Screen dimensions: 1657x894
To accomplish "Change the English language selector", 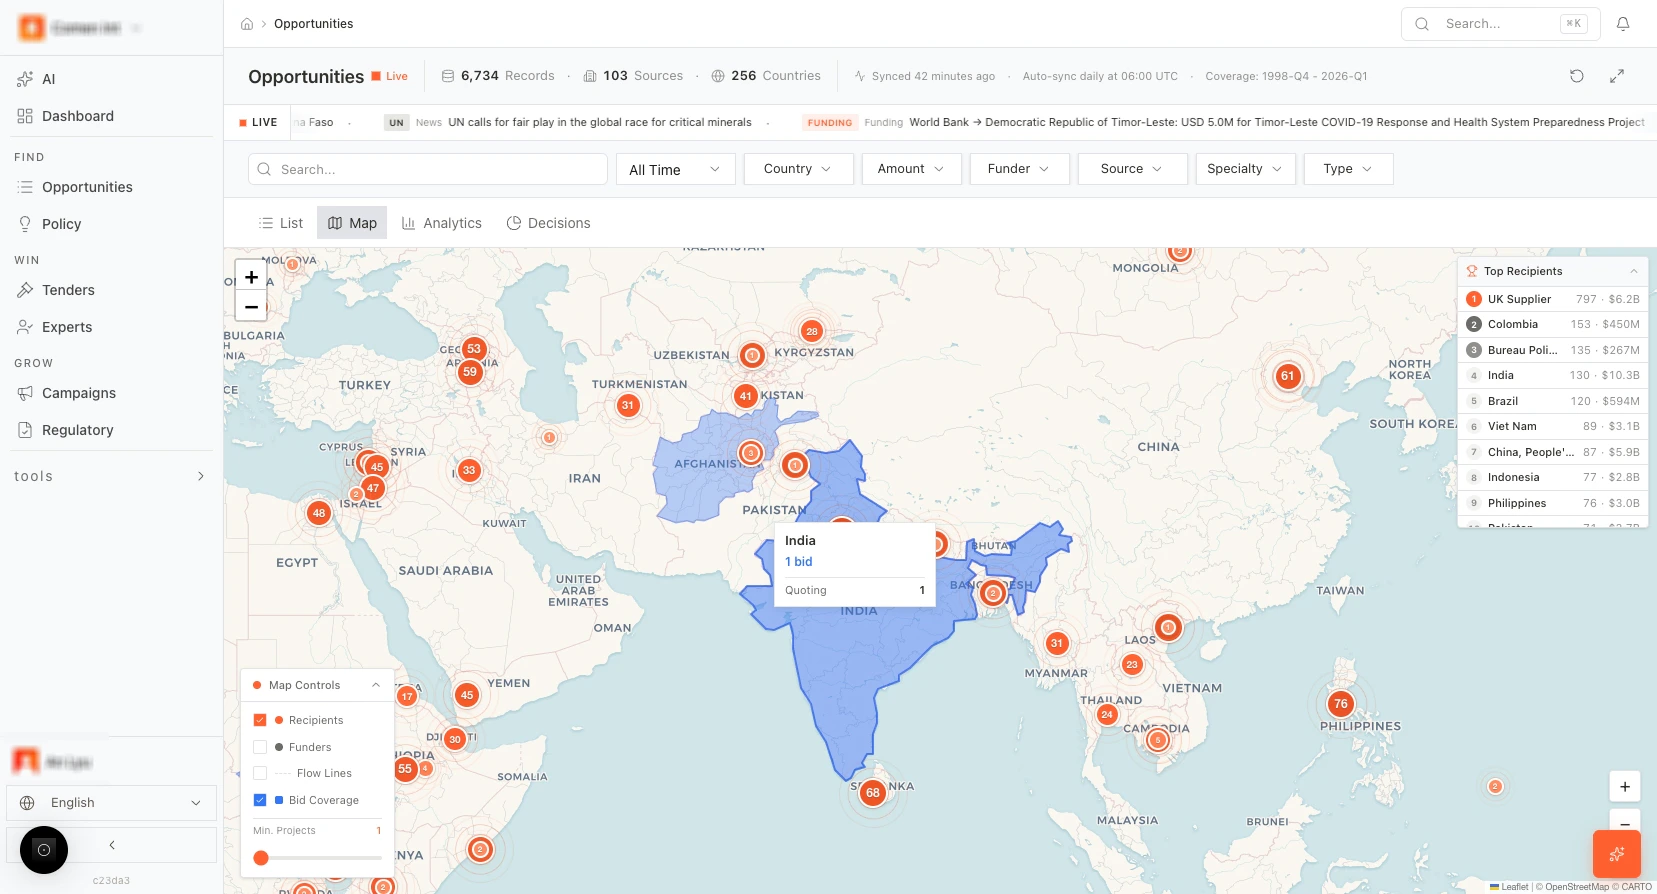I will 111,803.
